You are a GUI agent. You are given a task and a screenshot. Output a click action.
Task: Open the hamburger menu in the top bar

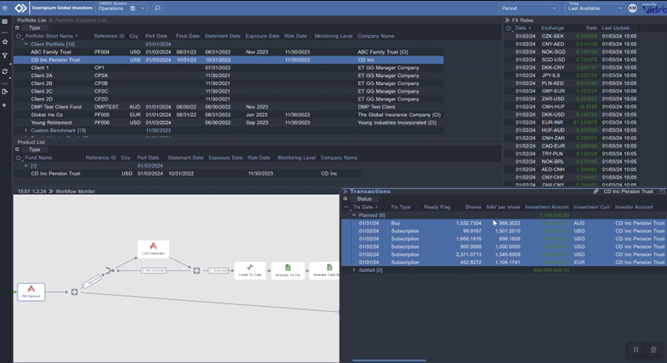coord(5,8)
